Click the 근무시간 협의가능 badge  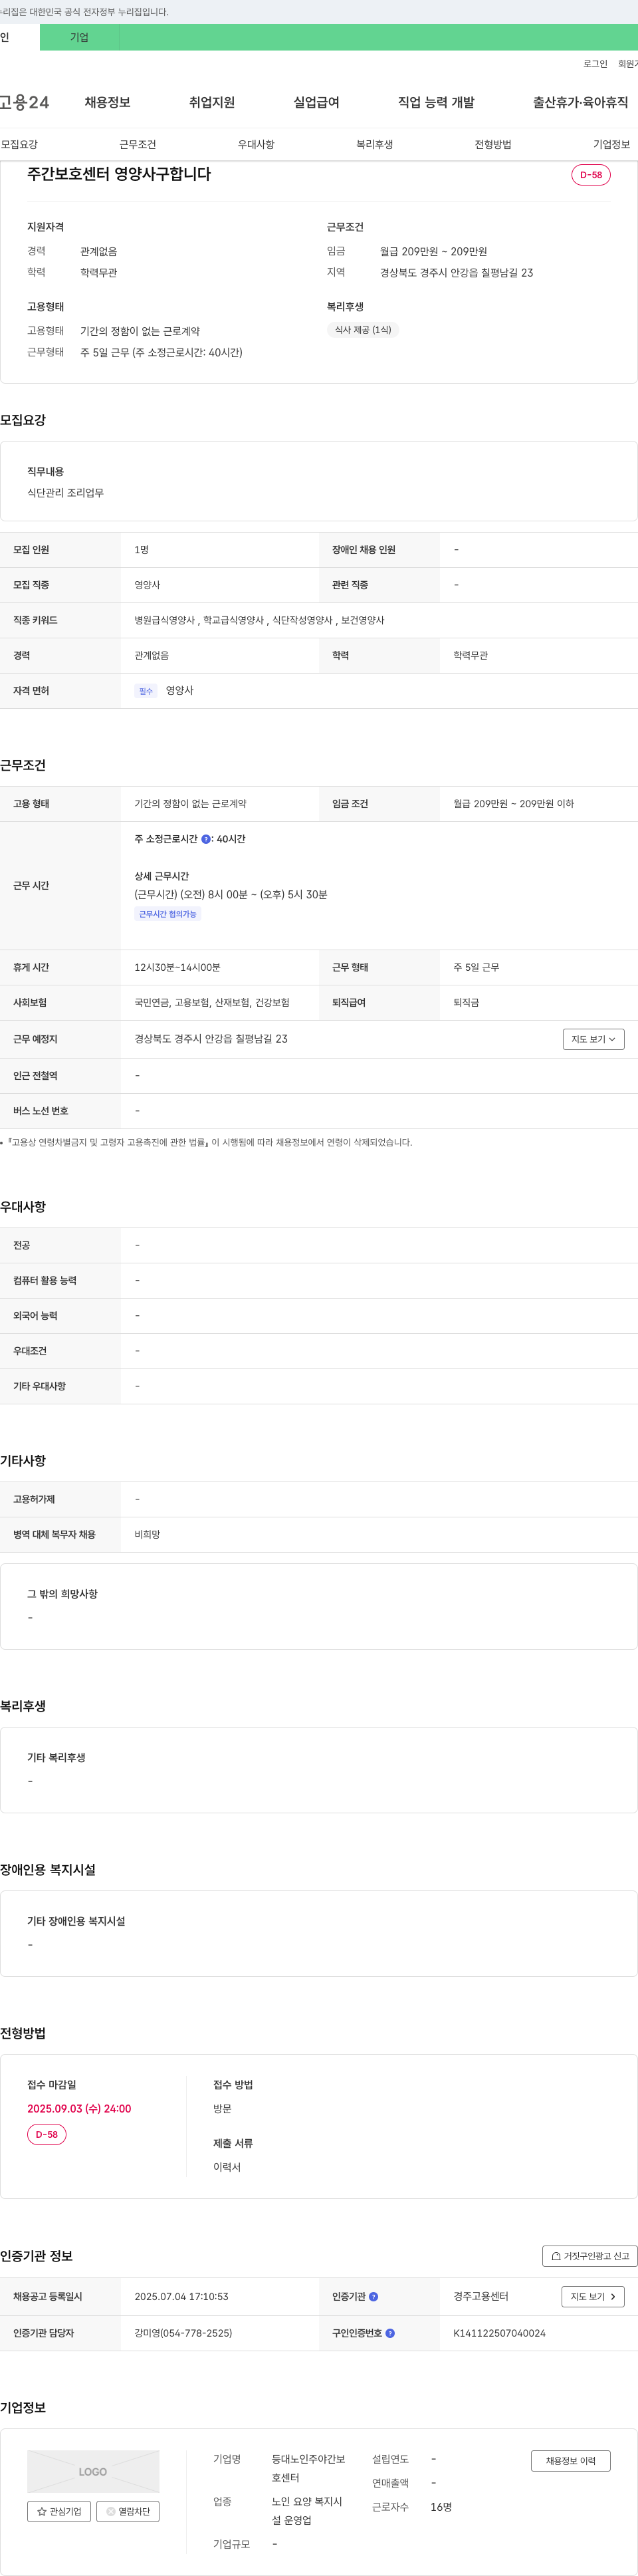click(x=168, y=914)
